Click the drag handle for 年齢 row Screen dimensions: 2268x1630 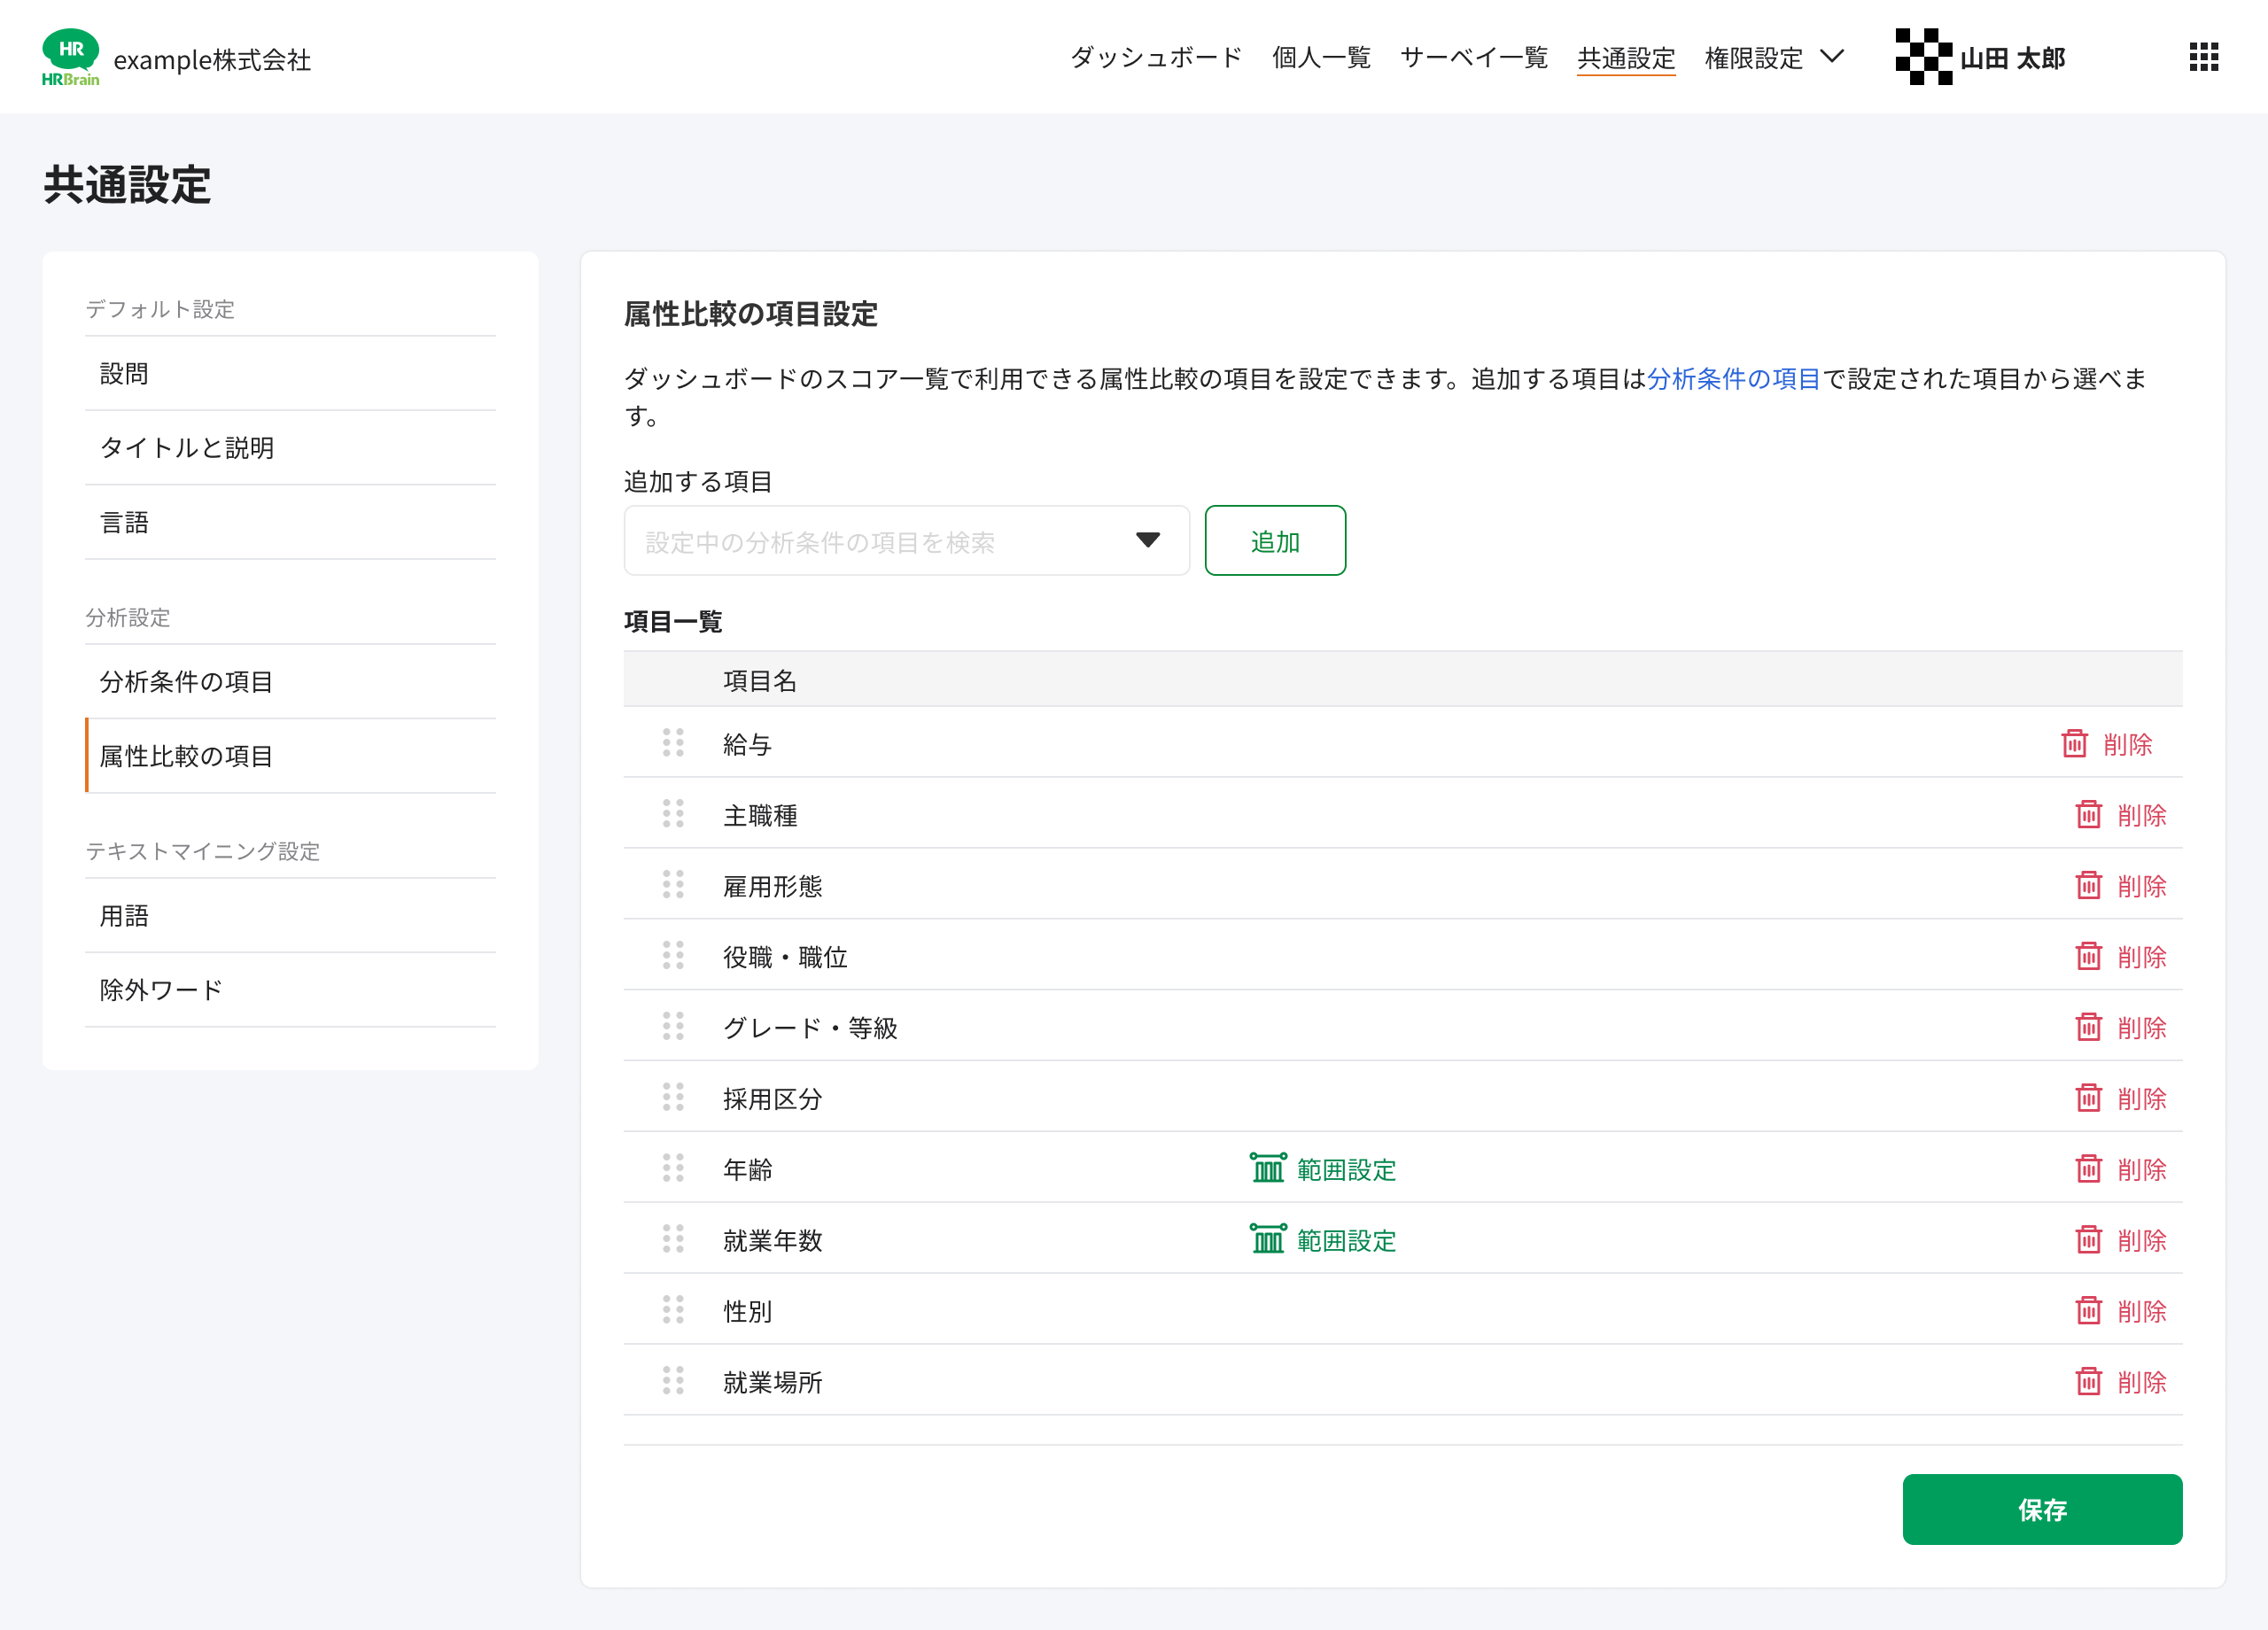(x=673, y=1168)
